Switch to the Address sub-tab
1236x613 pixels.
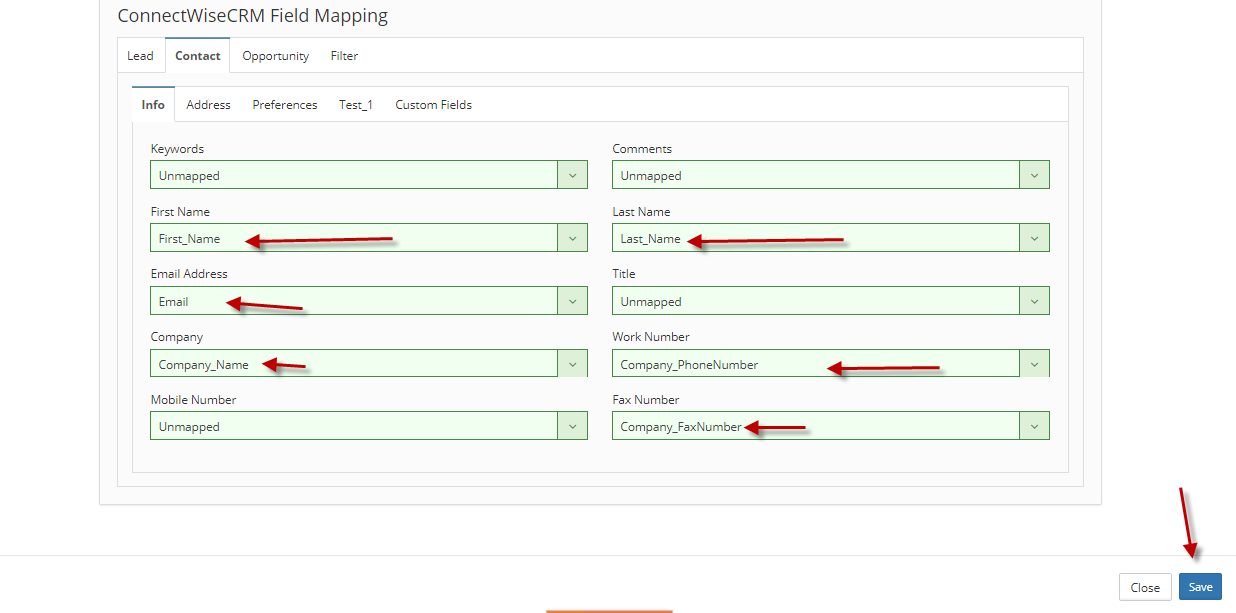pyautogui.click(x=208, y=104)
